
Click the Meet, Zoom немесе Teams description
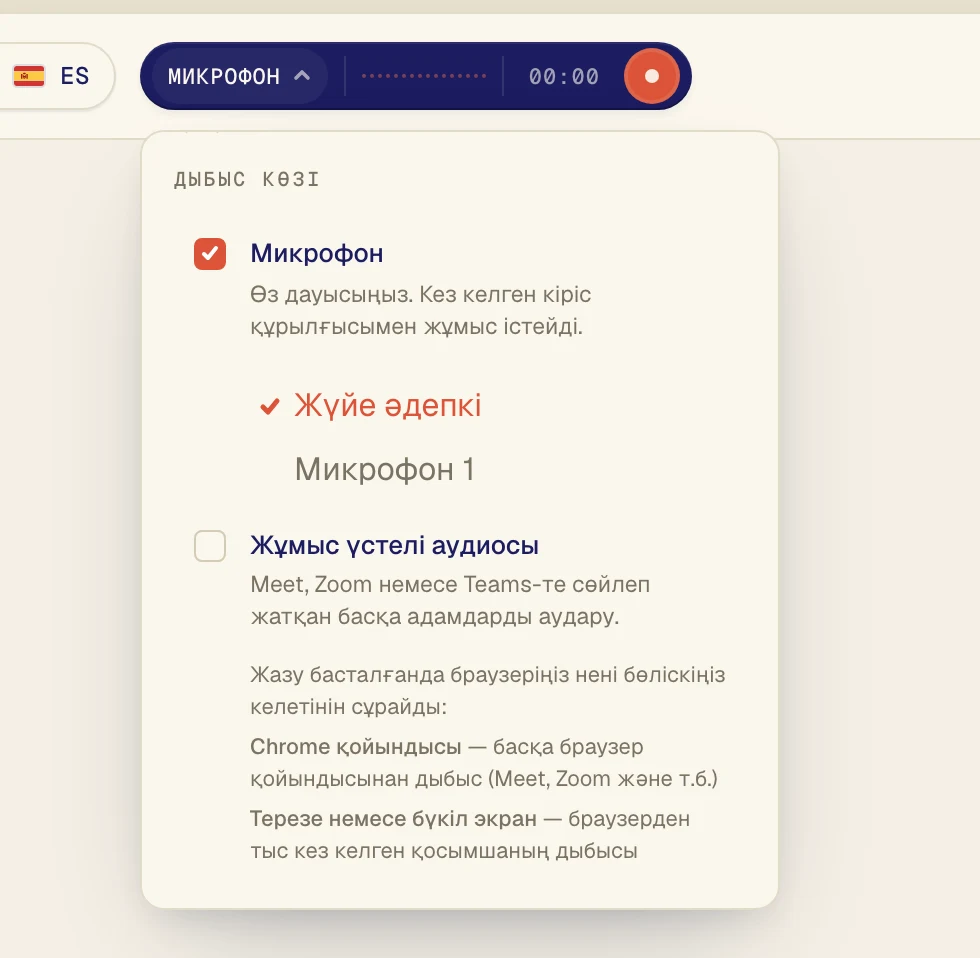tap(450, 600)
